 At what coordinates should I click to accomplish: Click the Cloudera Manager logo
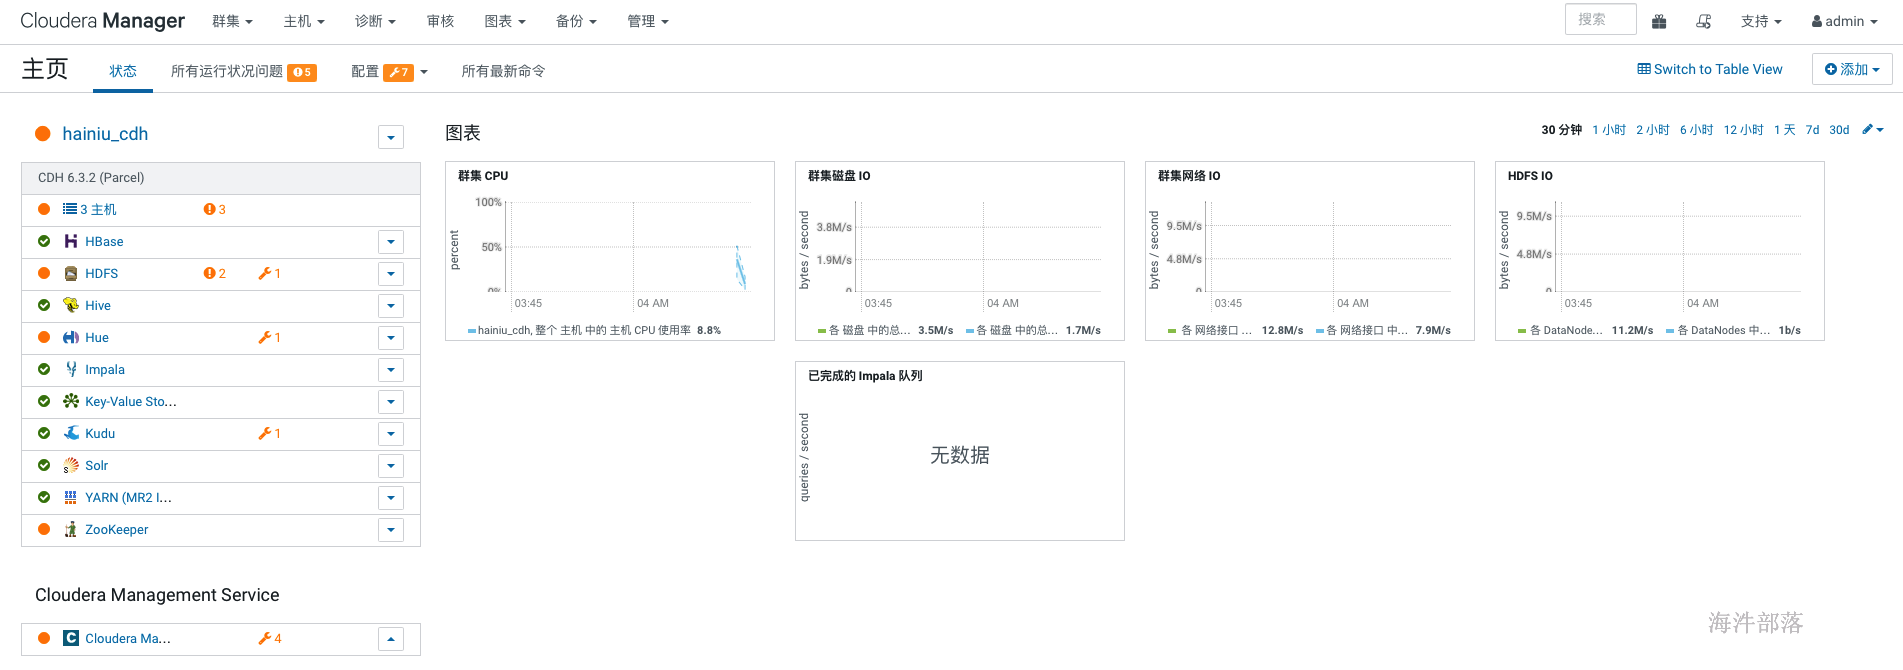(102, 21)
